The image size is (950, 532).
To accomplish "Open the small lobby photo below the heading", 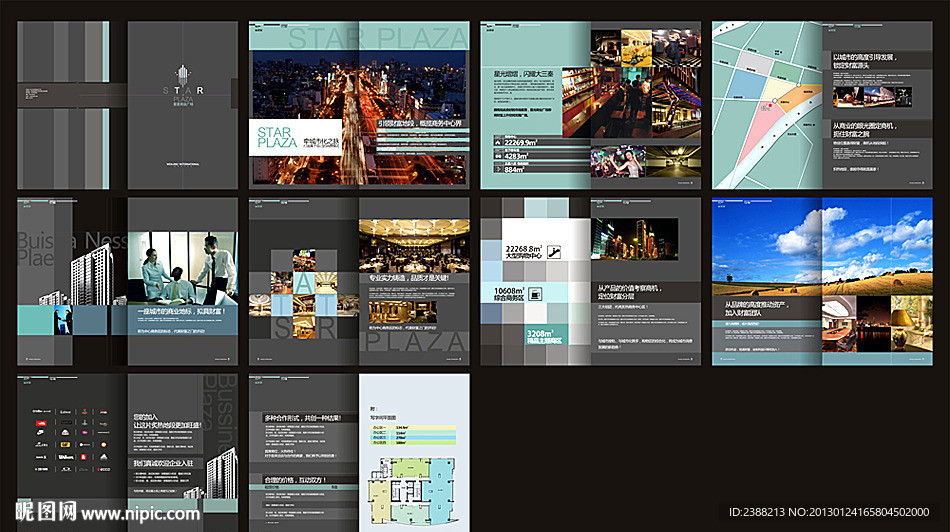I will coord(403,311).
